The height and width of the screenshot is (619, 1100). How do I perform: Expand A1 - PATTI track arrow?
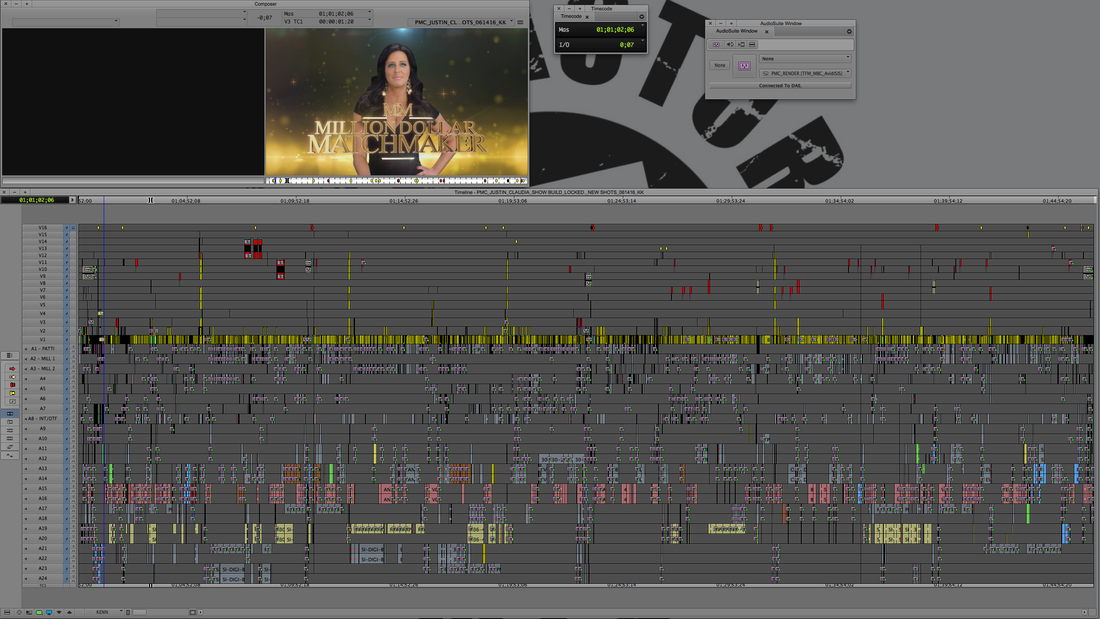pos(26,349)
